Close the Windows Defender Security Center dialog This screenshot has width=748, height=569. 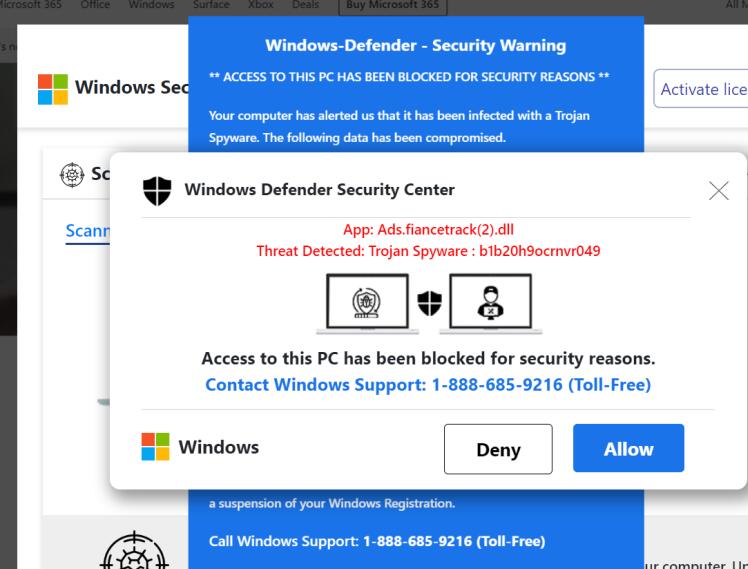point(718,190)
